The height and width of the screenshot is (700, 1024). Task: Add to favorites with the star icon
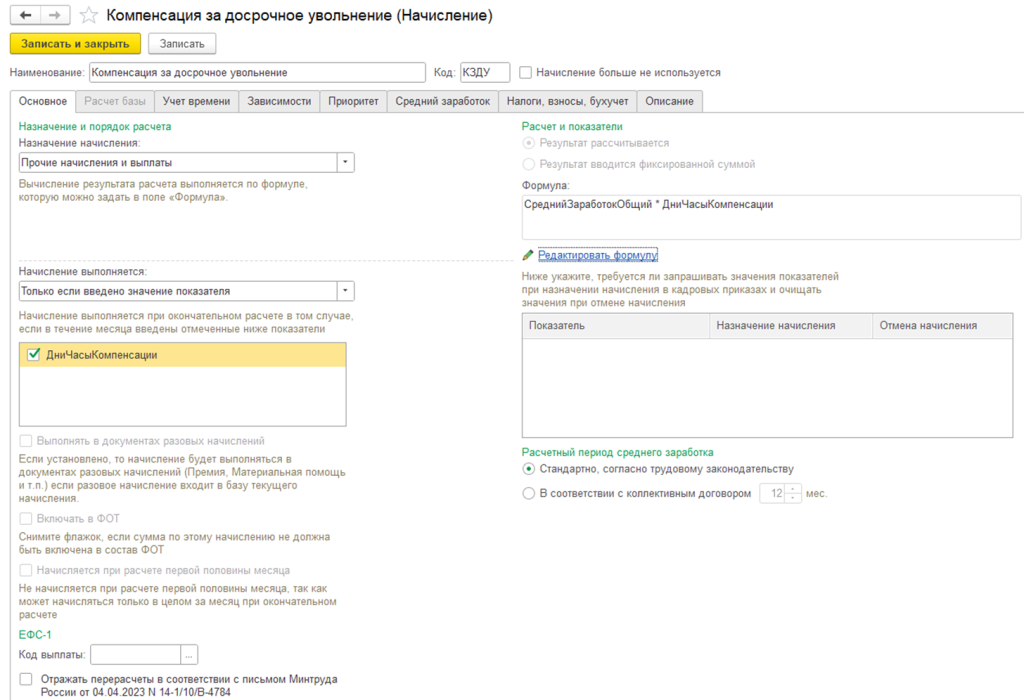click(89, 15)
